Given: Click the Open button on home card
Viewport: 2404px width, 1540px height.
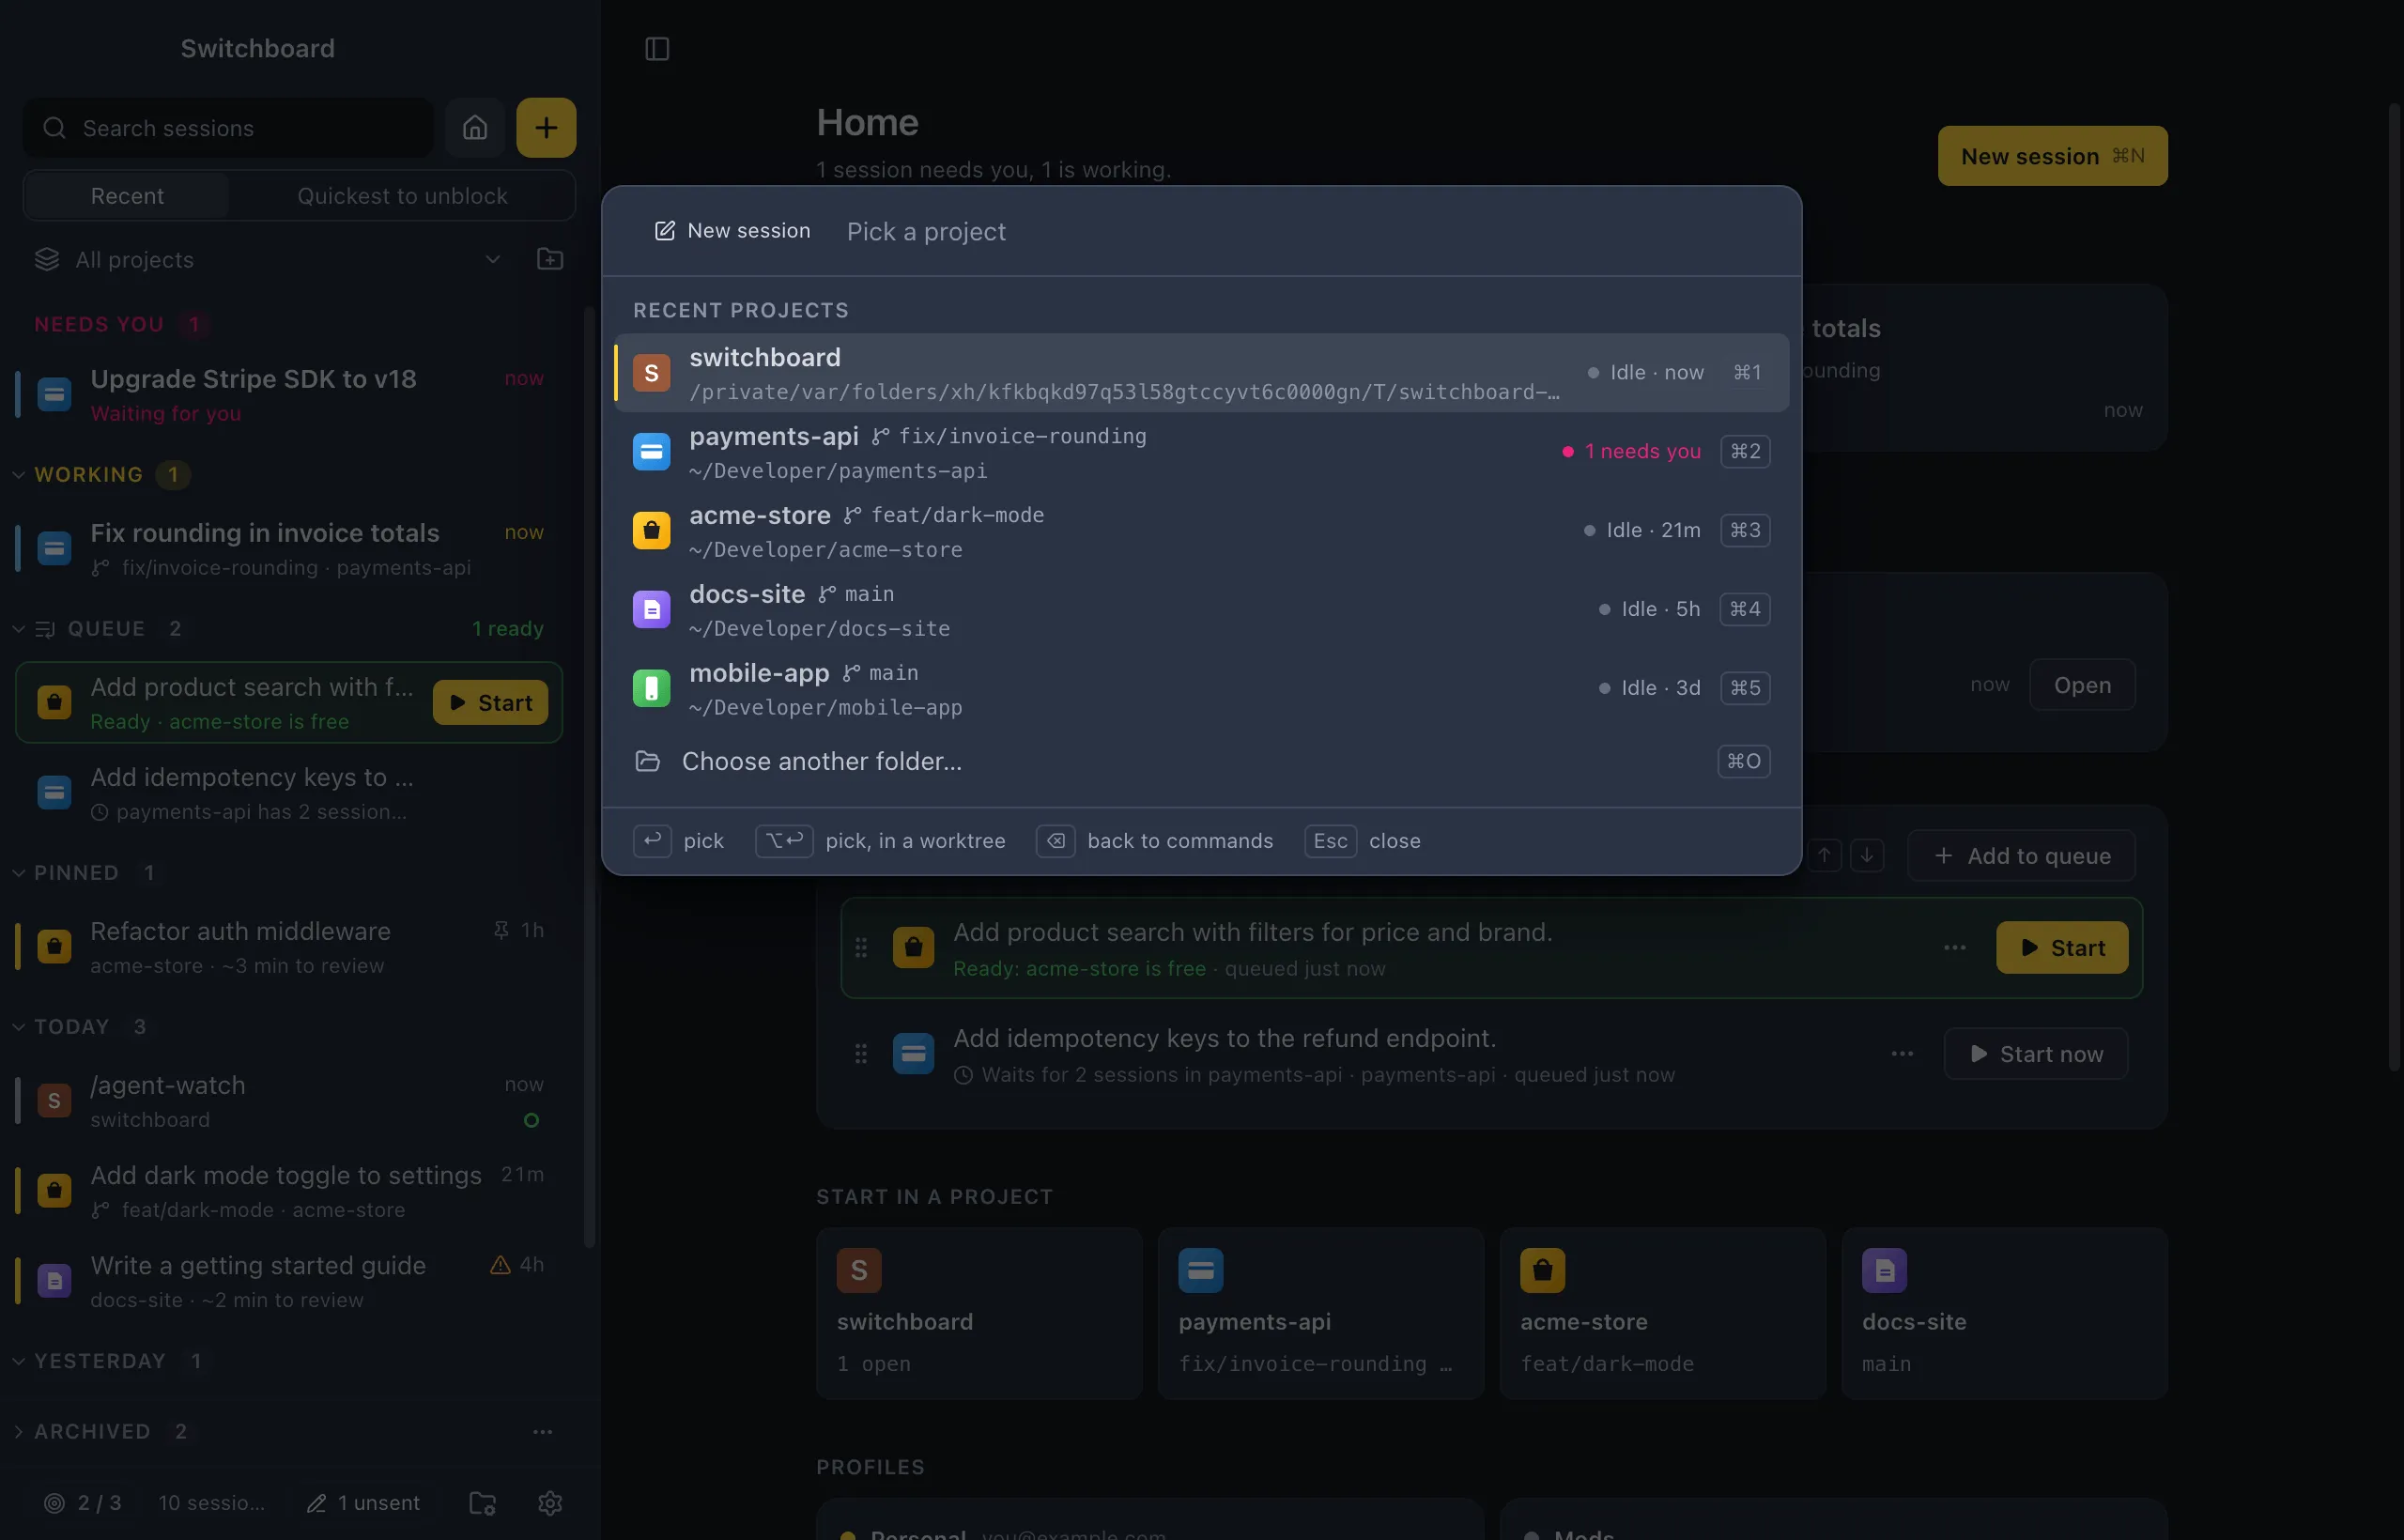Looking at the screenshot, I should pos(2082,685).
